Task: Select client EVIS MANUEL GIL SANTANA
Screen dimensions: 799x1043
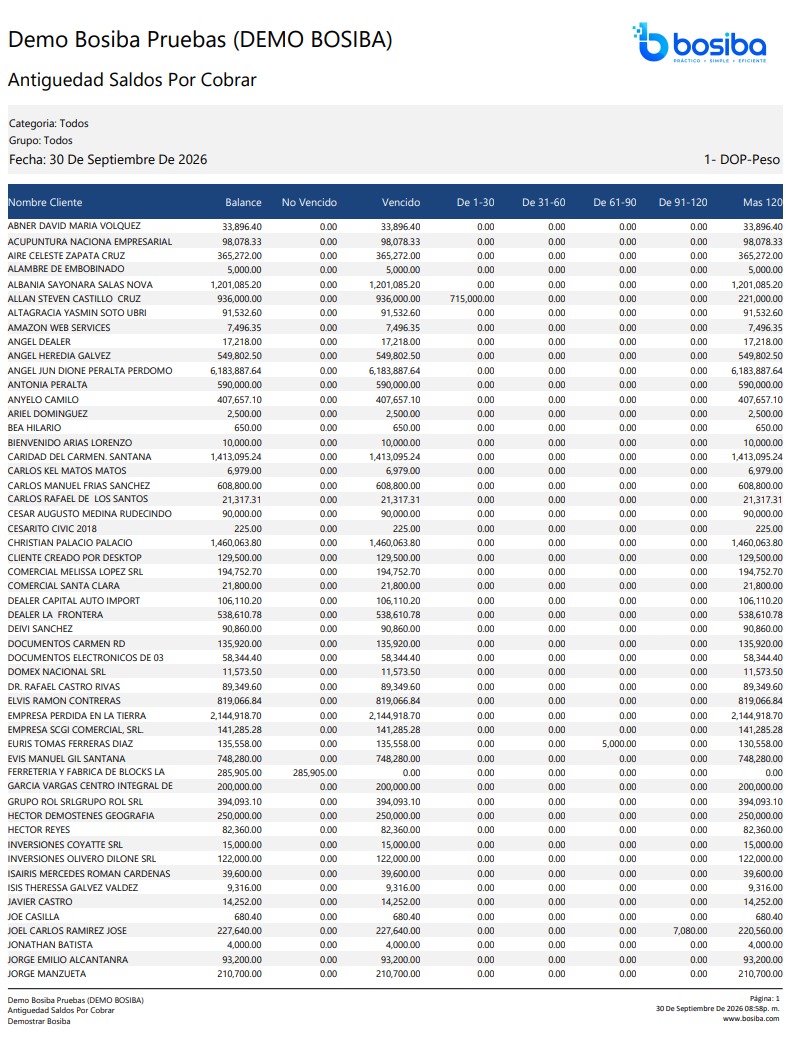Action: click(67, 759)
